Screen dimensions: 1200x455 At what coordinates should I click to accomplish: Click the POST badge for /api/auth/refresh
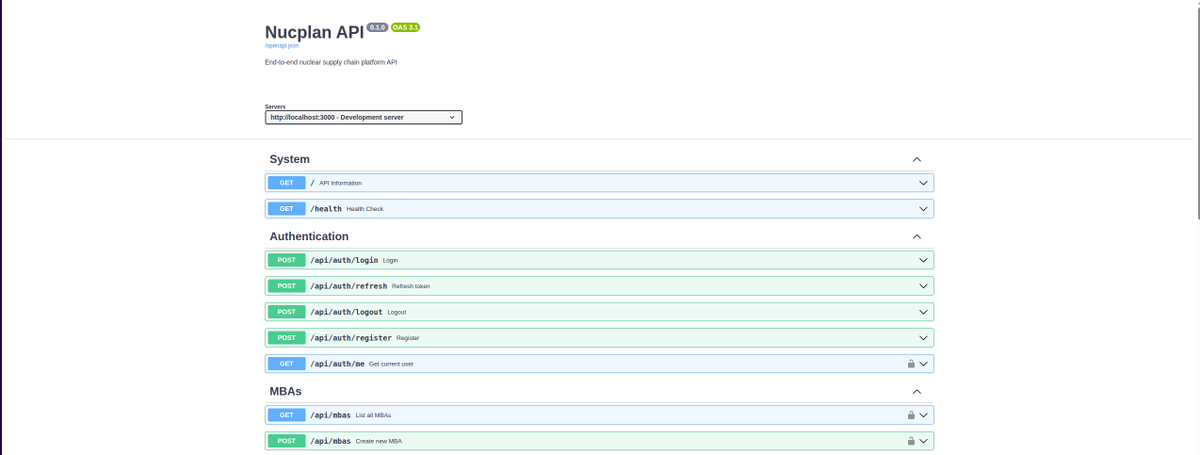pyautogui.click(x=286, y=286)
